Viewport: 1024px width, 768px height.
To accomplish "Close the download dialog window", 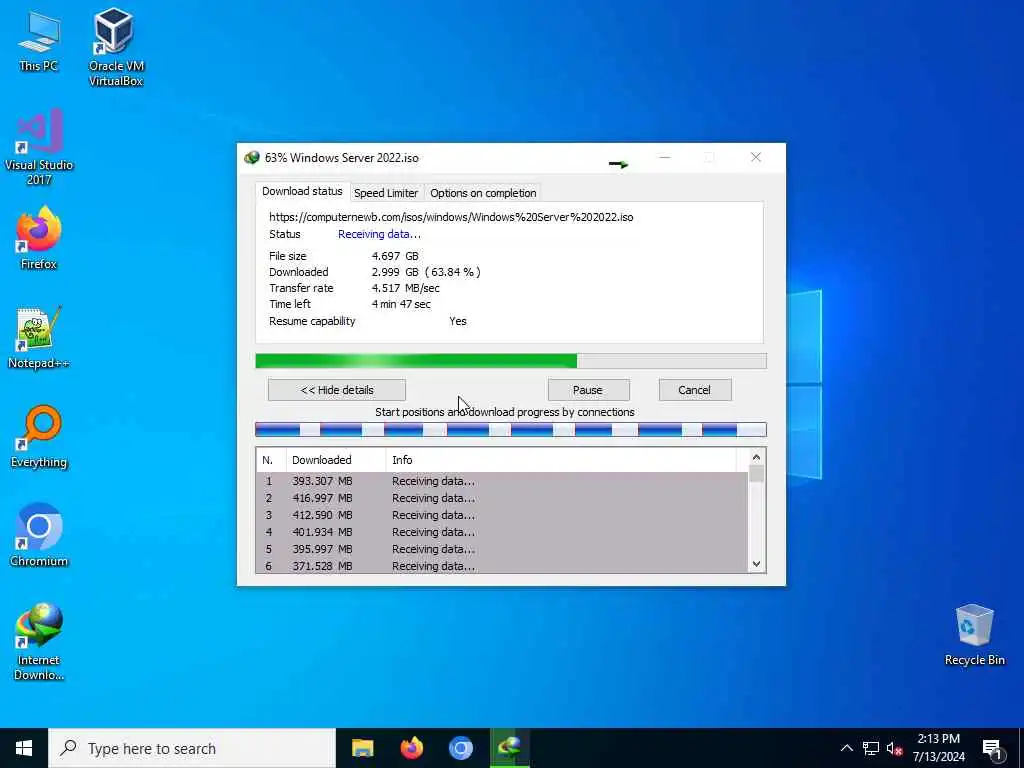I will pos(756,157).
